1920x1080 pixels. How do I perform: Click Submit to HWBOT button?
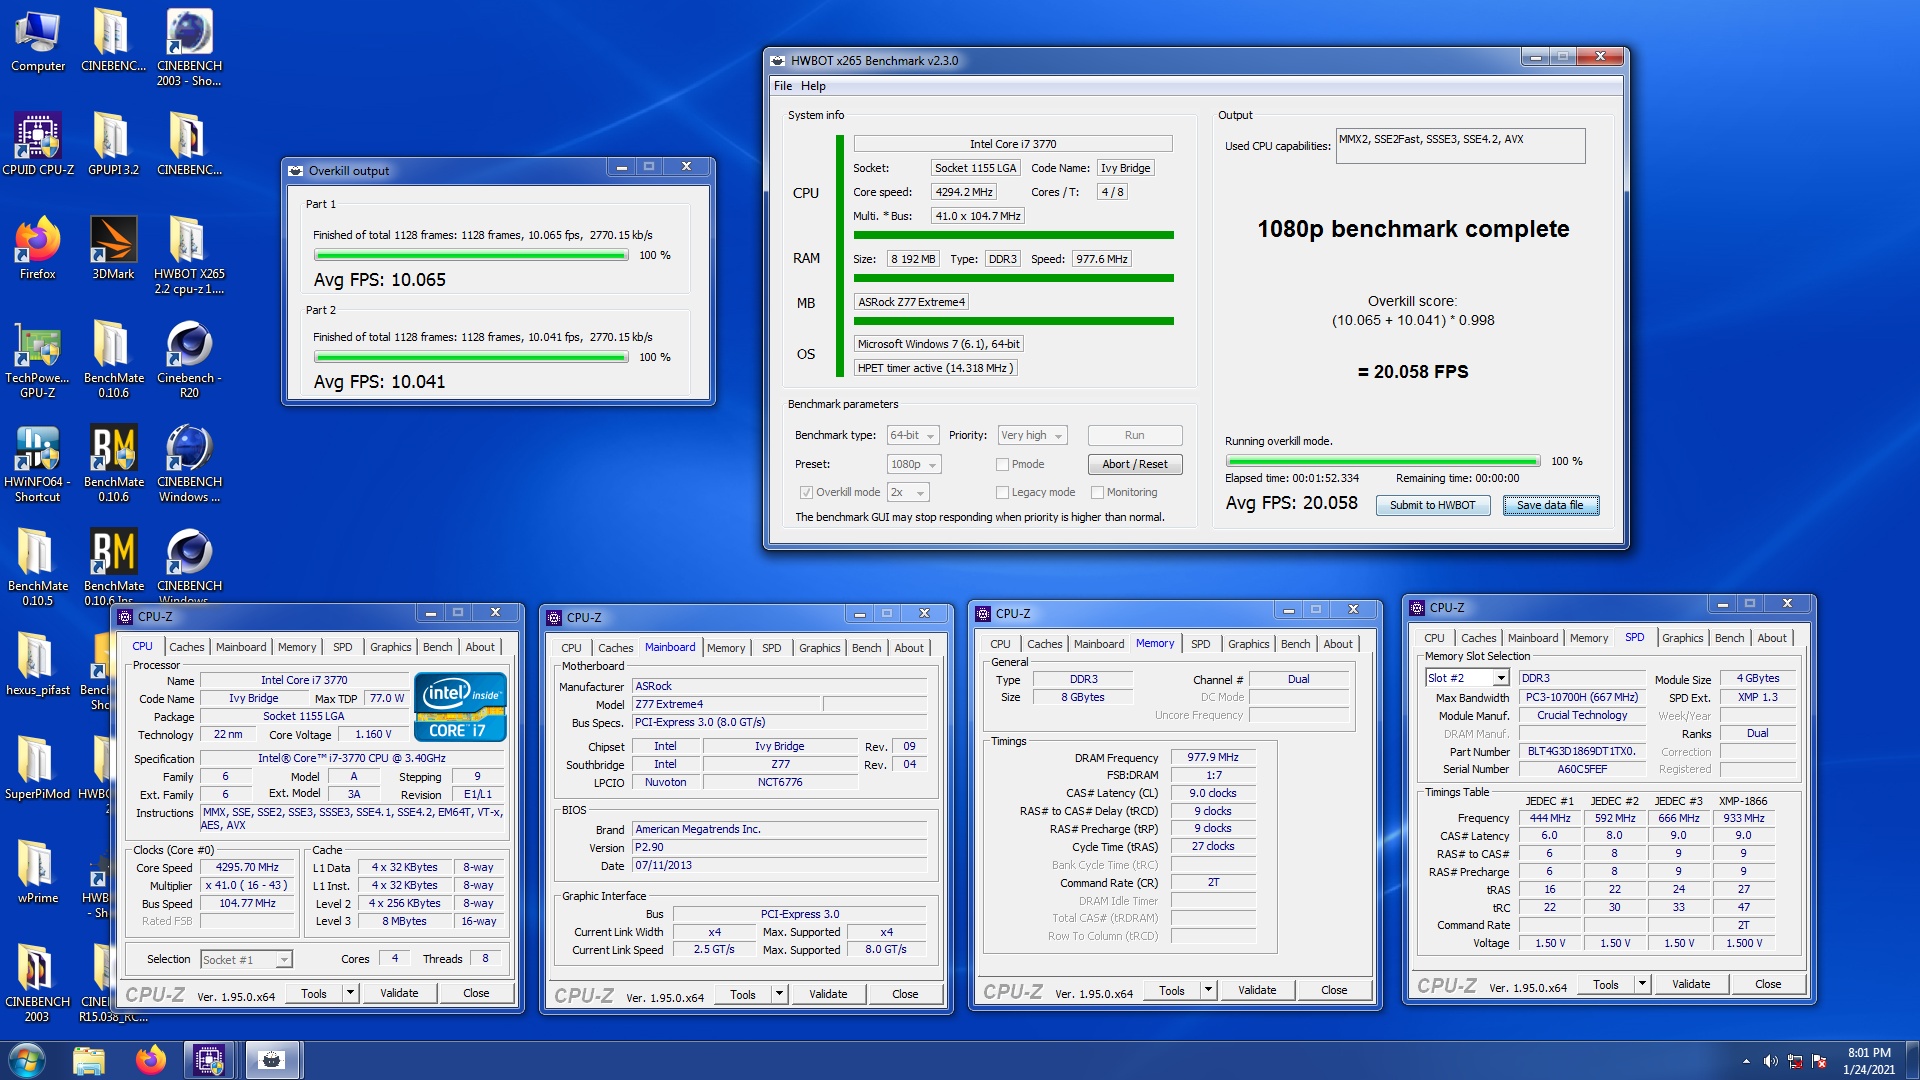pyautogui.click(x=1432, y=505)
